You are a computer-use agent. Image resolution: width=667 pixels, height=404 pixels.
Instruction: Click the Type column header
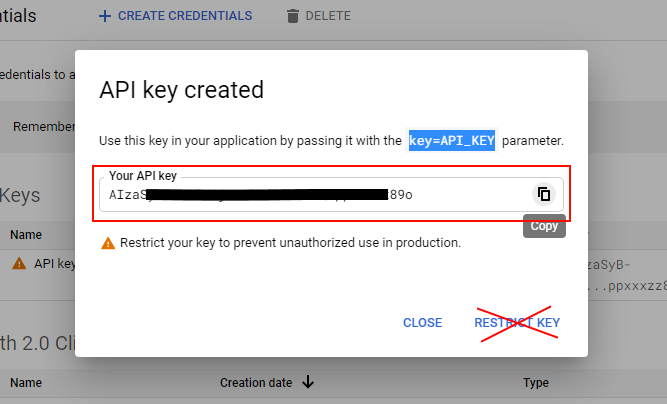point(536,382)
